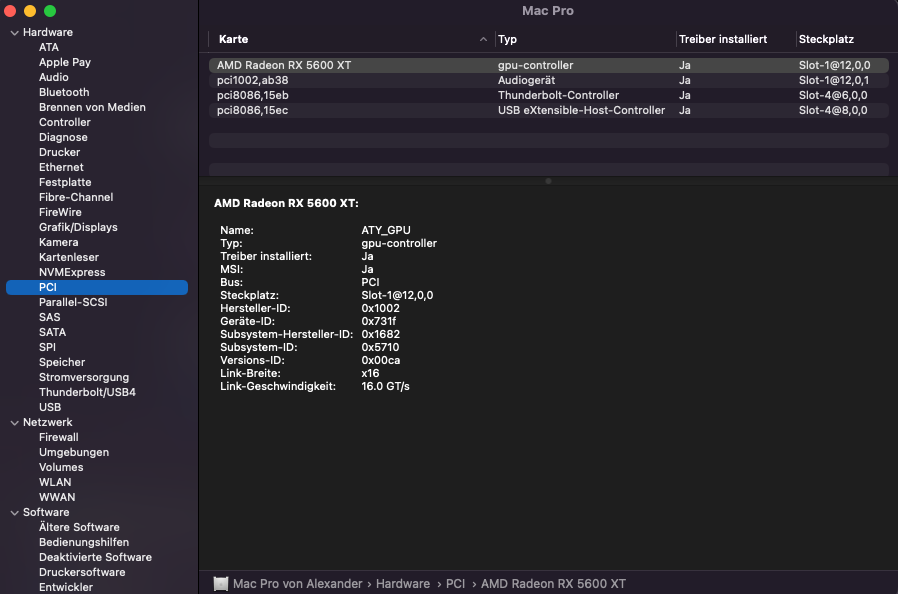Click the sort arrow in Karte column header

(484, 40)
